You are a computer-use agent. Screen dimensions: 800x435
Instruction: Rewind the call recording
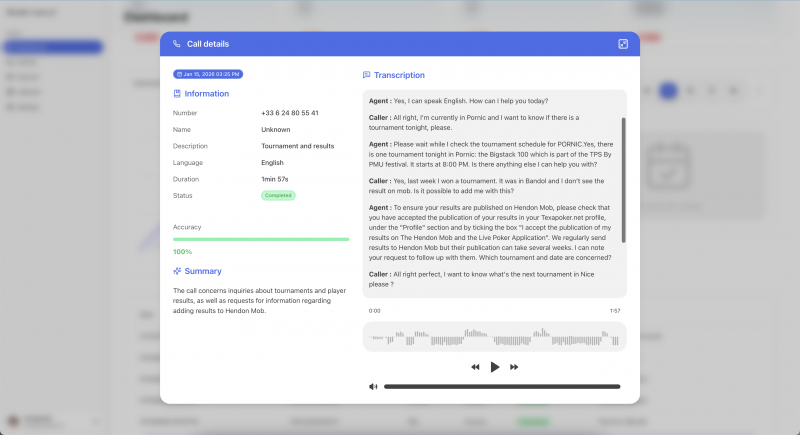click(x=475, y=367)
